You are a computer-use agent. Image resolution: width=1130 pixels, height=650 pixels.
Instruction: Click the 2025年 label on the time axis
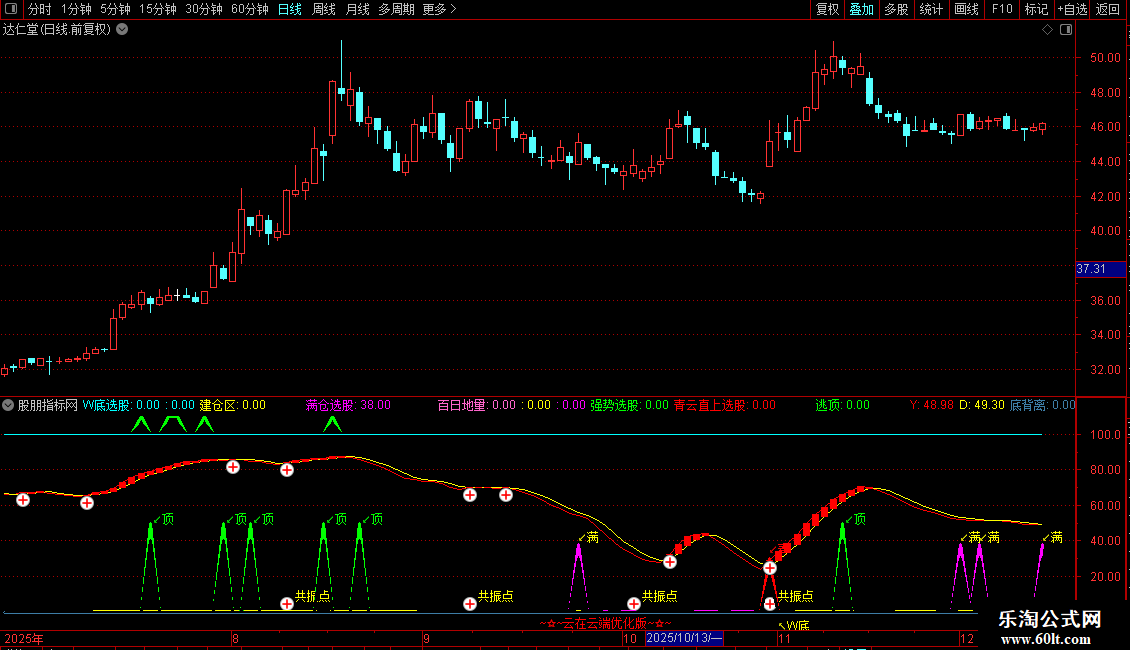[x=24, y=638]
